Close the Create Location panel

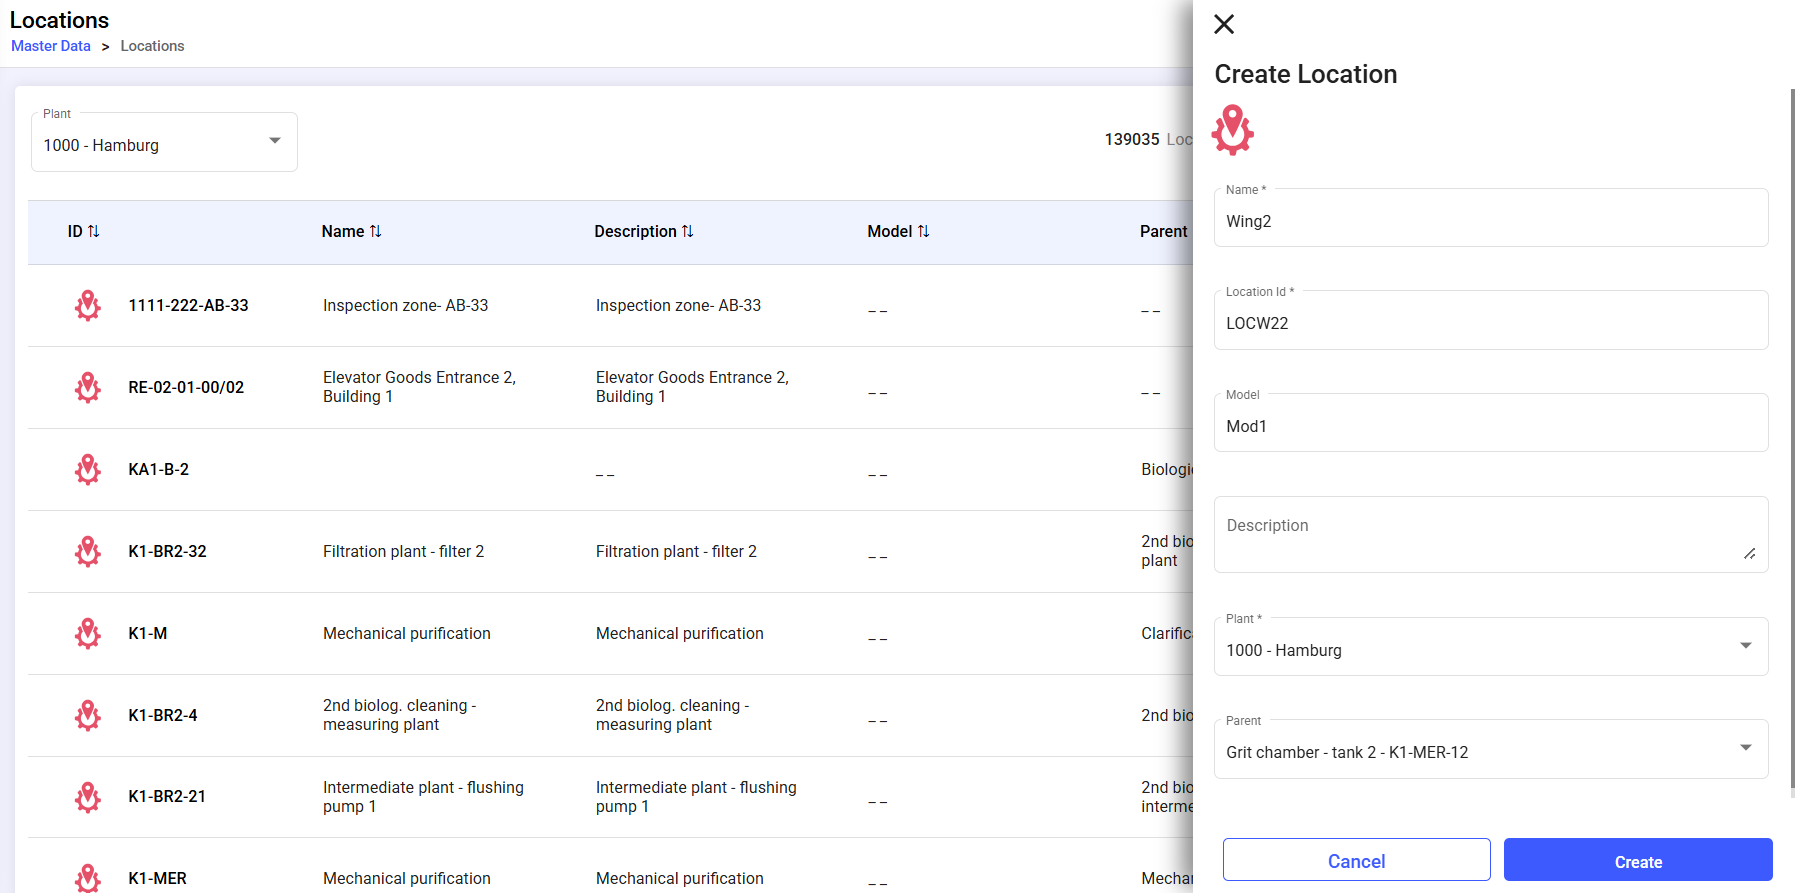1224,24
